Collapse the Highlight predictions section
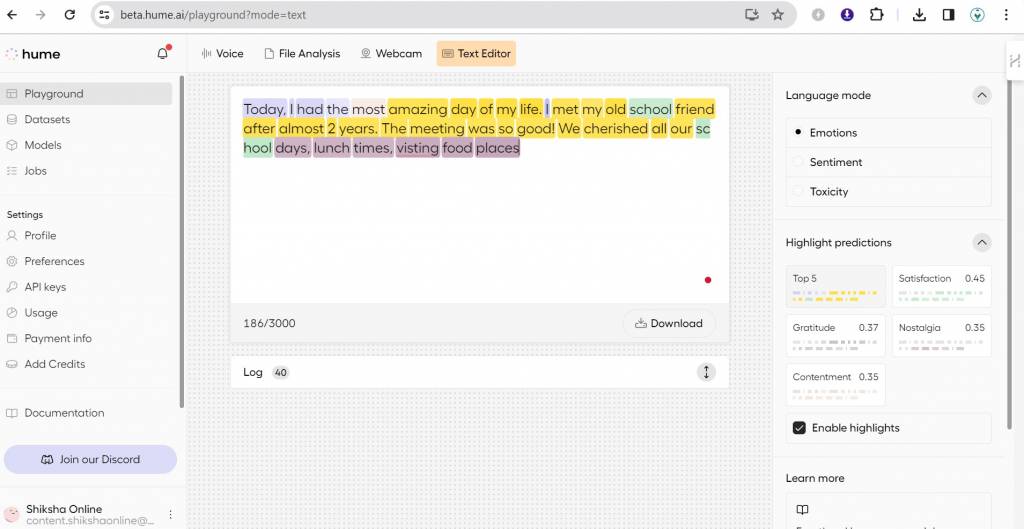This screenshot has width=1024, height=529. (x=982, y=243)
